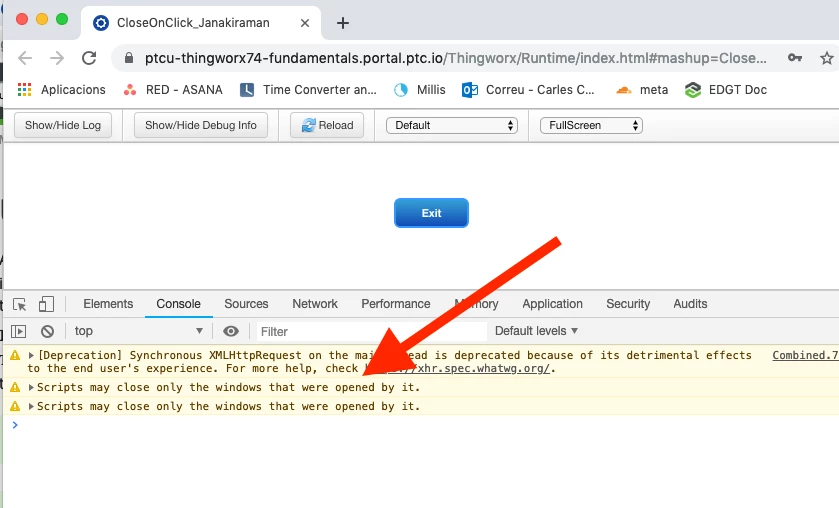
Task: Open the xhr.spec.whatwg.org link
Action: pos(457,368)
